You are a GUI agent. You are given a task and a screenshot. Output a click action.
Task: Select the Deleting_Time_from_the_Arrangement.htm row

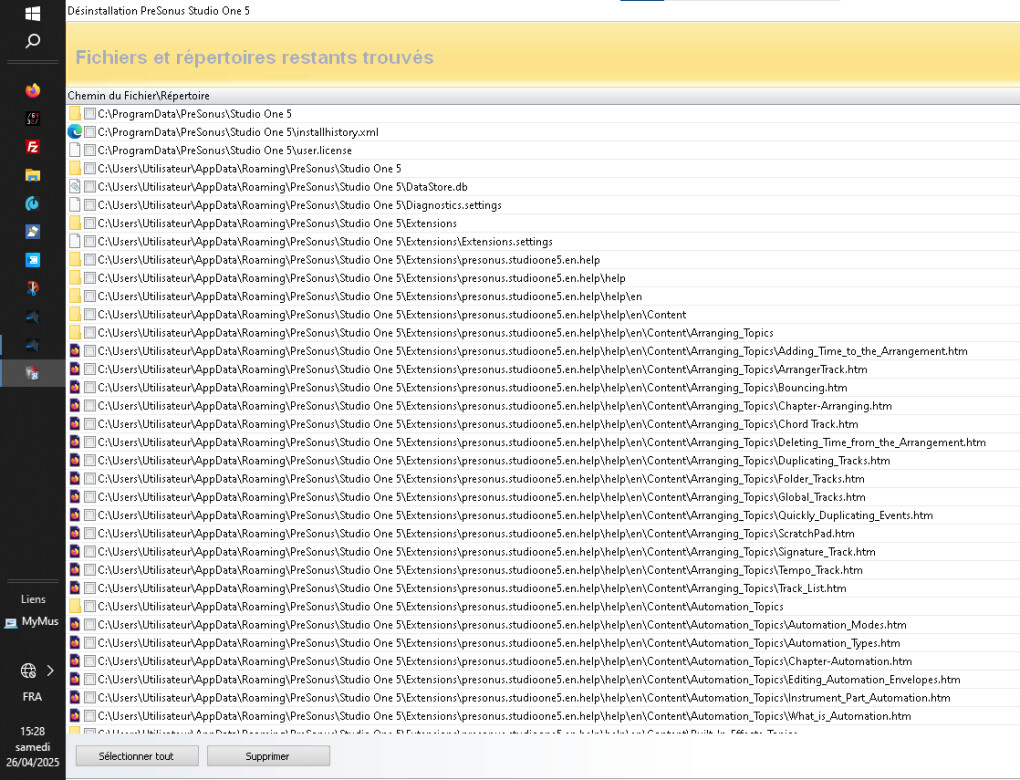click(542, 442)
